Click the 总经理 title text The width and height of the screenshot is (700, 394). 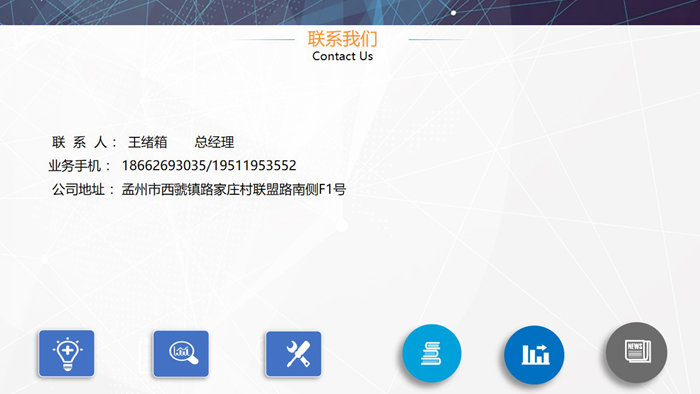point(214,142)
